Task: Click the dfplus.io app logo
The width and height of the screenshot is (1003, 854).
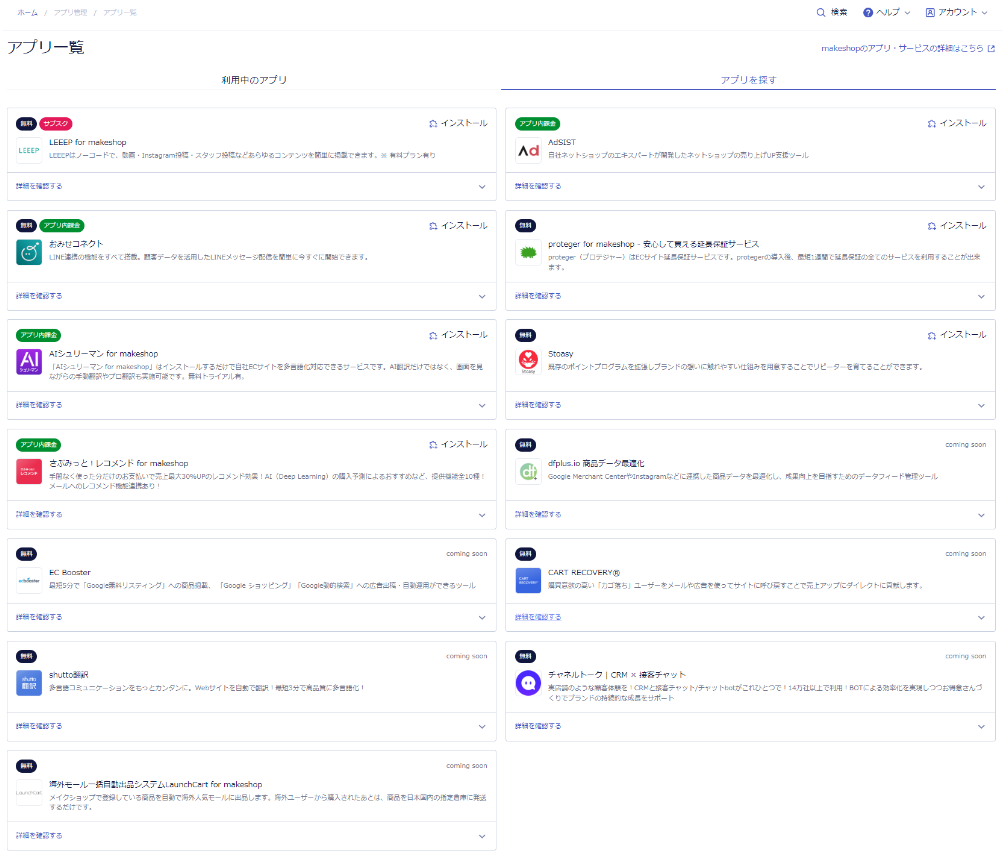Action: click(528, 471)
